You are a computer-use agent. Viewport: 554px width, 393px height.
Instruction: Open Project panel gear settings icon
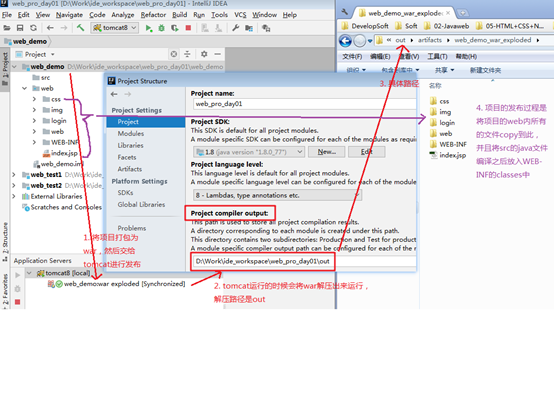204,54
